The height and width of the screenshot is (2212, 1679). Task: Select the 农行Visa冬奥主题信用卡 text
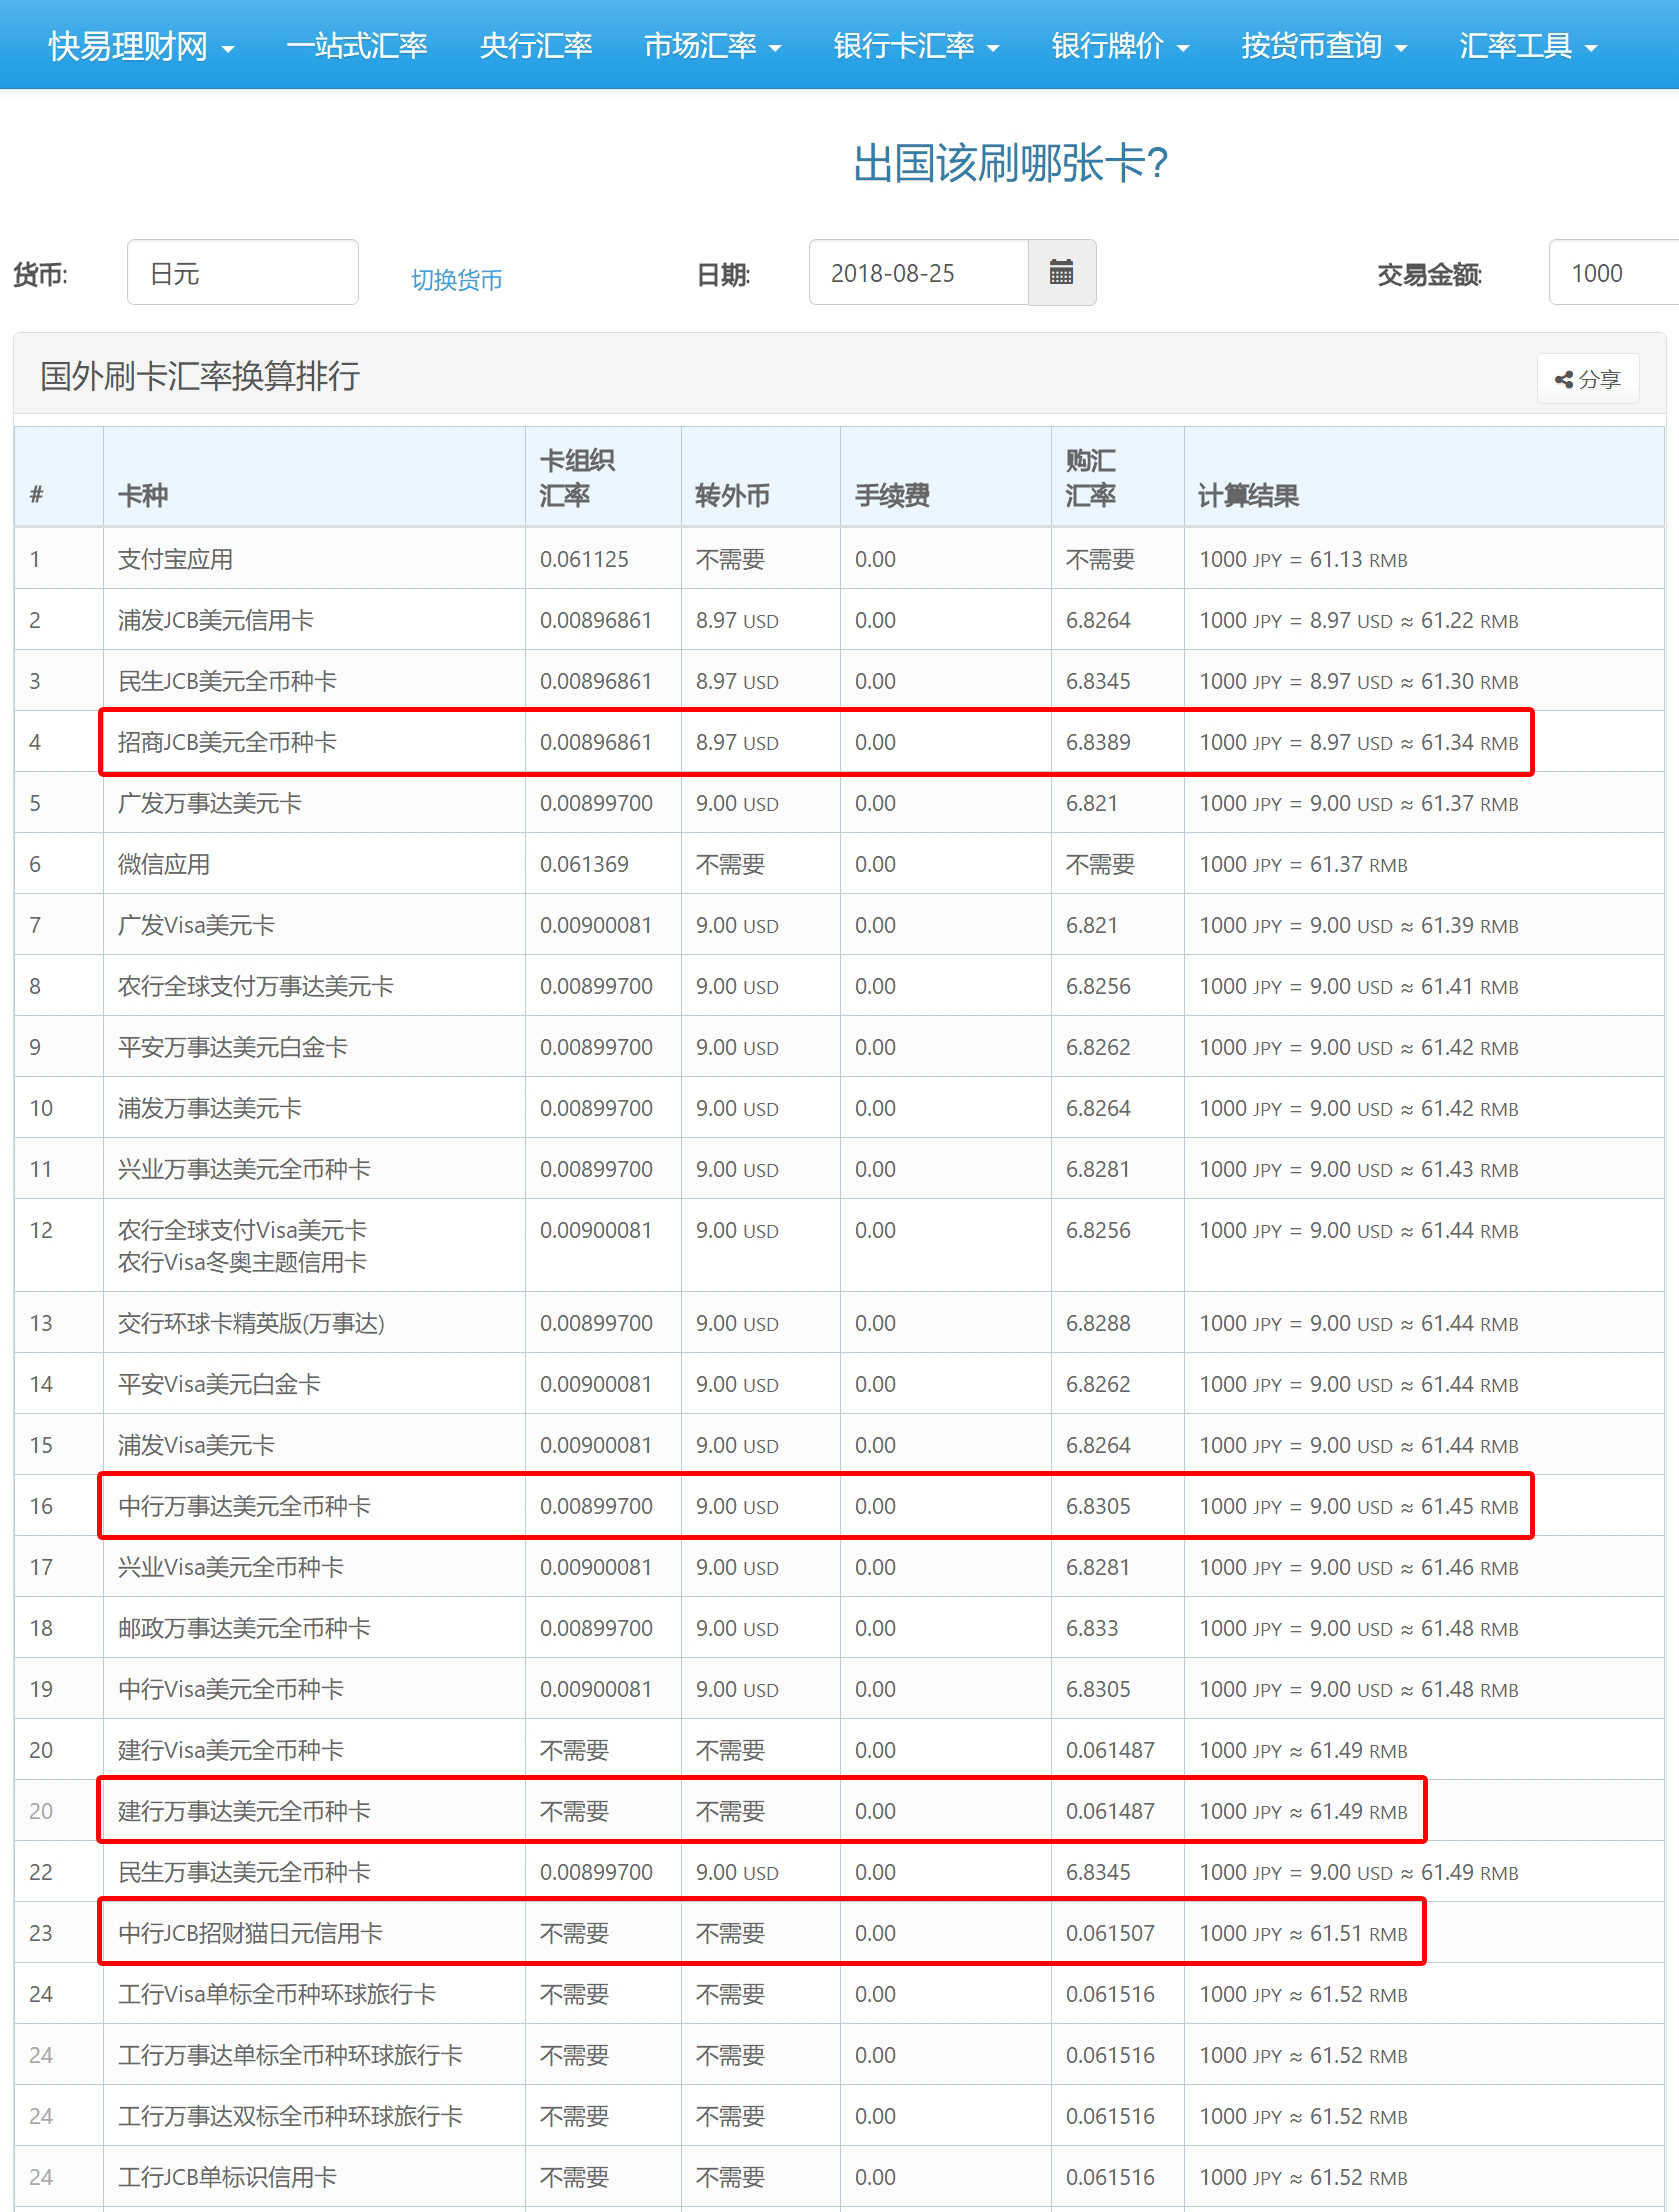point(242,1262)
